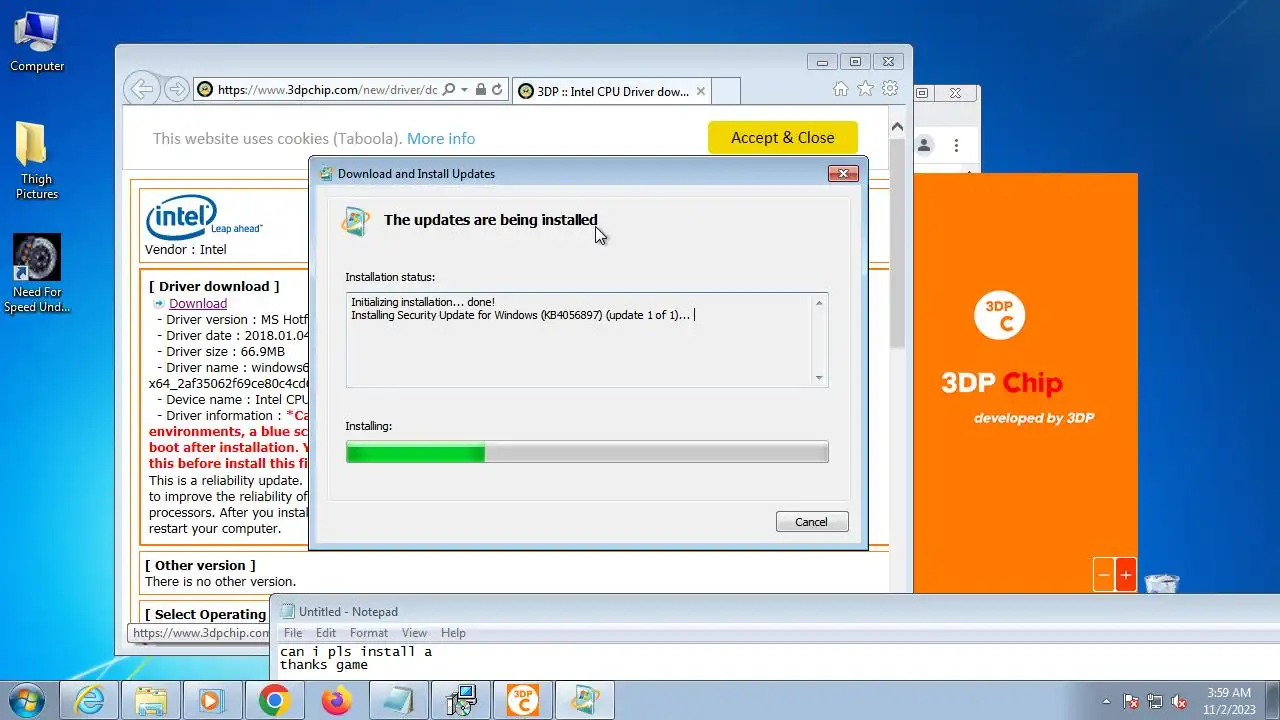Switch to Notepad taskbar button
The height and width of the screenshot is (720, 1280).
click(399, 700)
